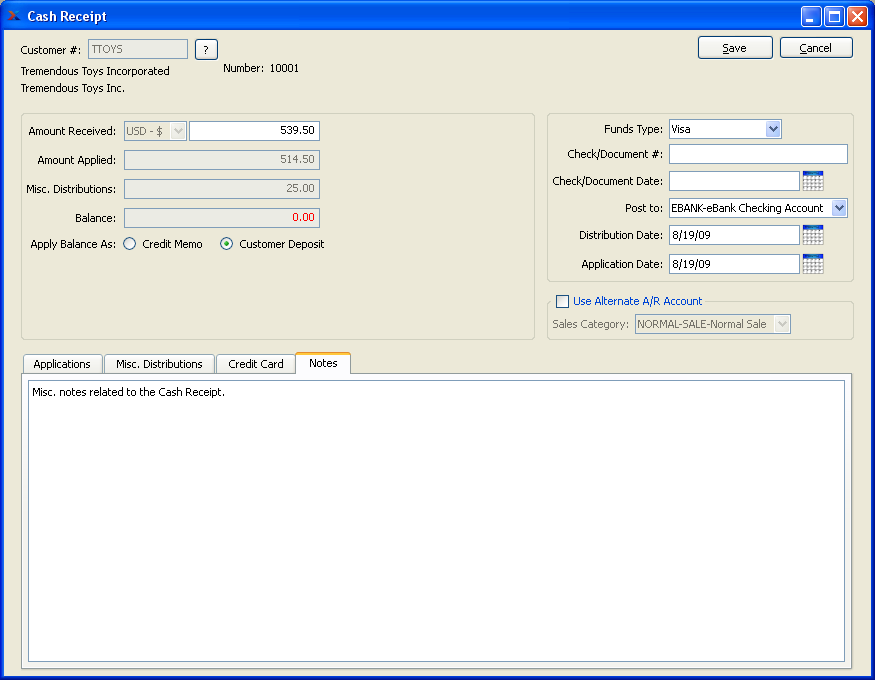Image resolution: width=875 pixels, height=680 pixels.
Task: Click the Application Date field
Action: [x=734, y=264]
